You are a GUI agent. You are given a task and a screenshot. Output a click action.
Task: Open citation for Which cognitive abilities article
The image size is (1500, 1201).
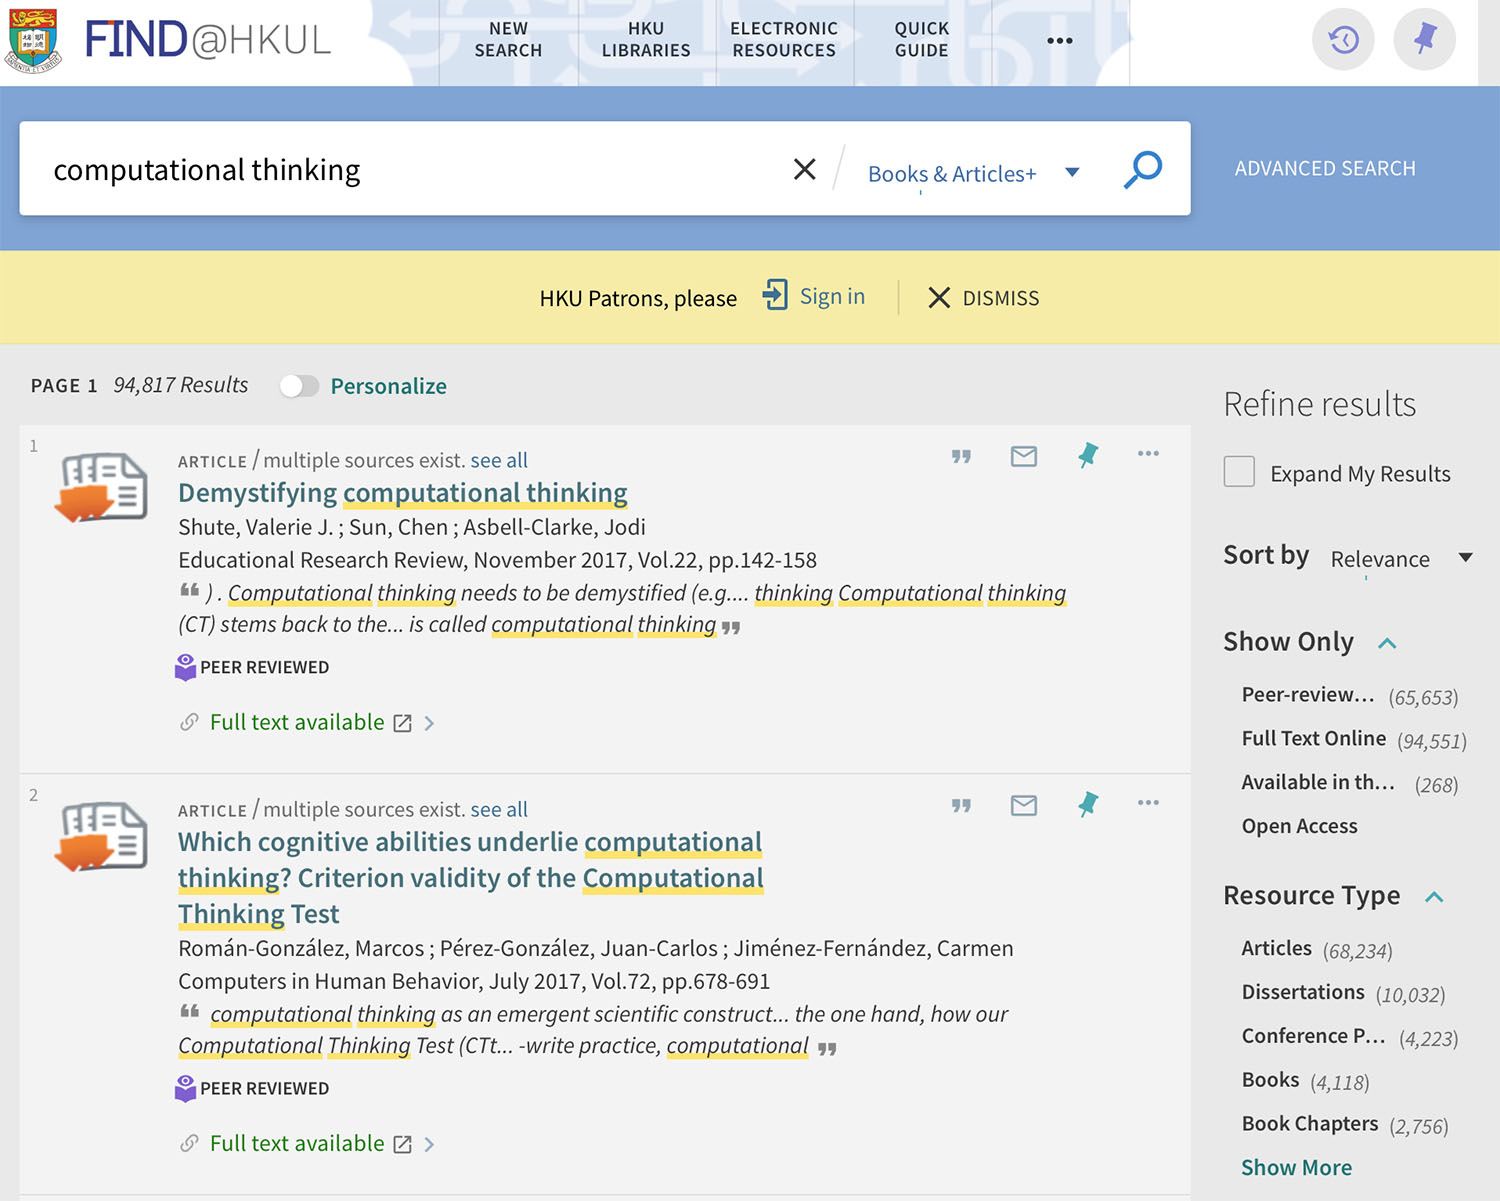pyautogui.click(x=961, y=805)
